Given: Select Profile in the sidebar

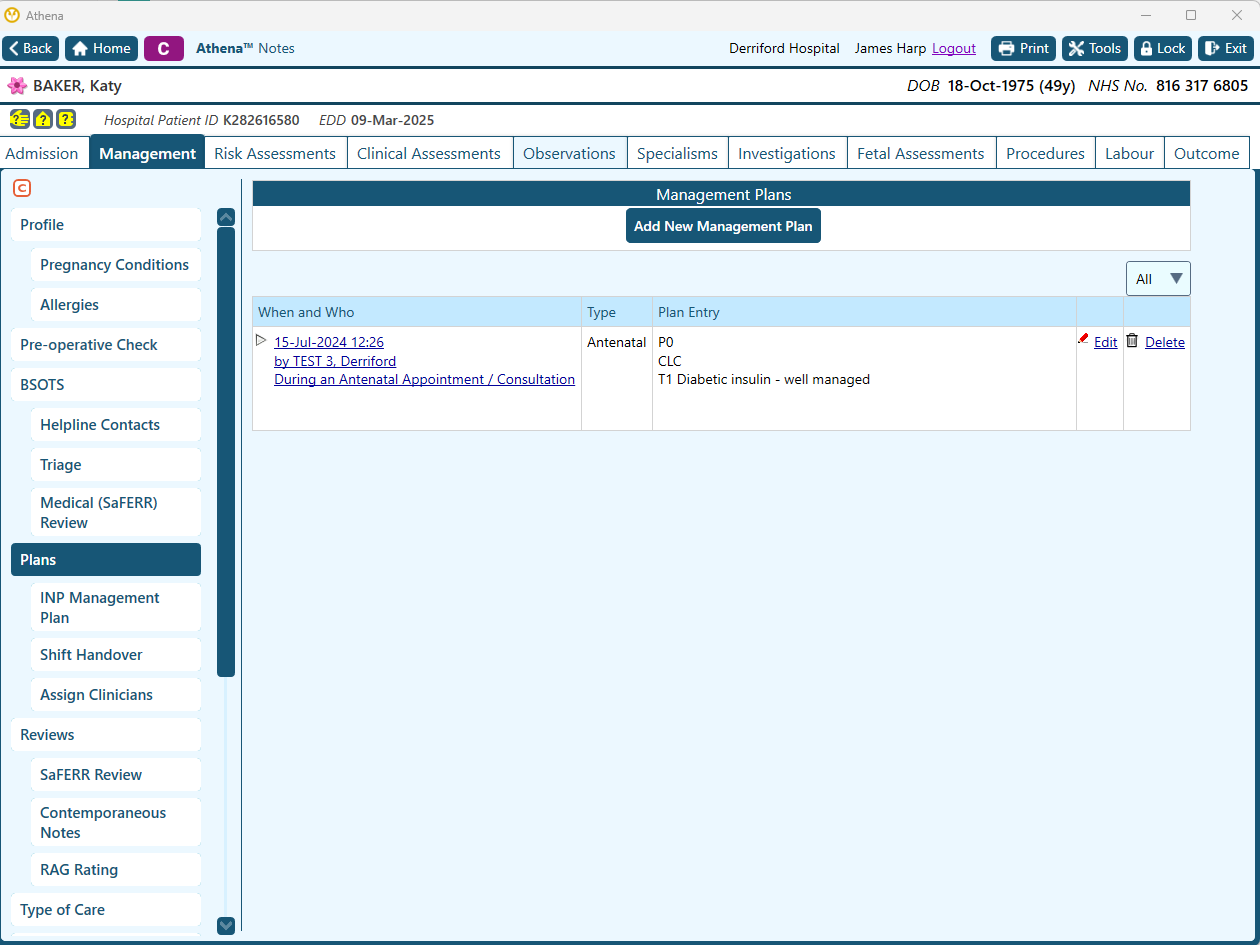Looking at the screenshot, I should pyautogui.click(x=106, y=225).
